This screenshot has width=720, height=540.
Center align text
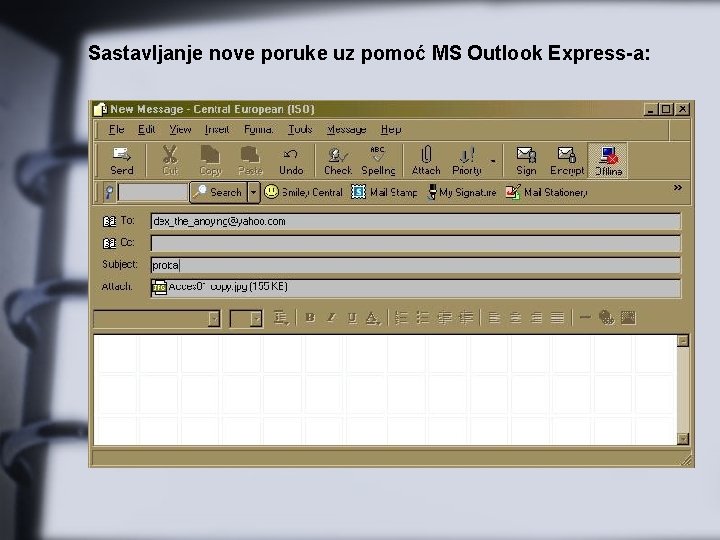click(515, 318)
